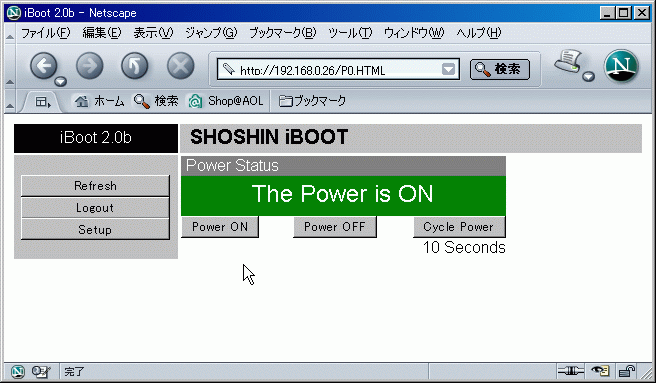Click the 検索 search button beside URL
Screen dimensions: 656x383
coord(500,69)
